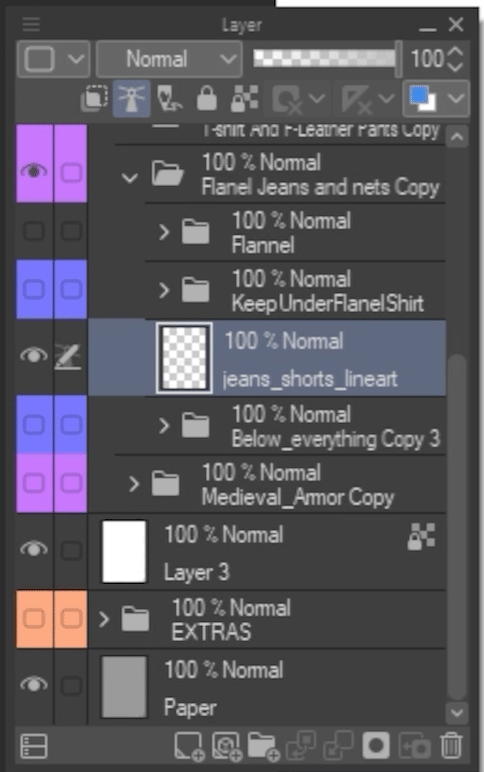
Task: Click New Raster Layer icon
Action: (x=188, y=745)
